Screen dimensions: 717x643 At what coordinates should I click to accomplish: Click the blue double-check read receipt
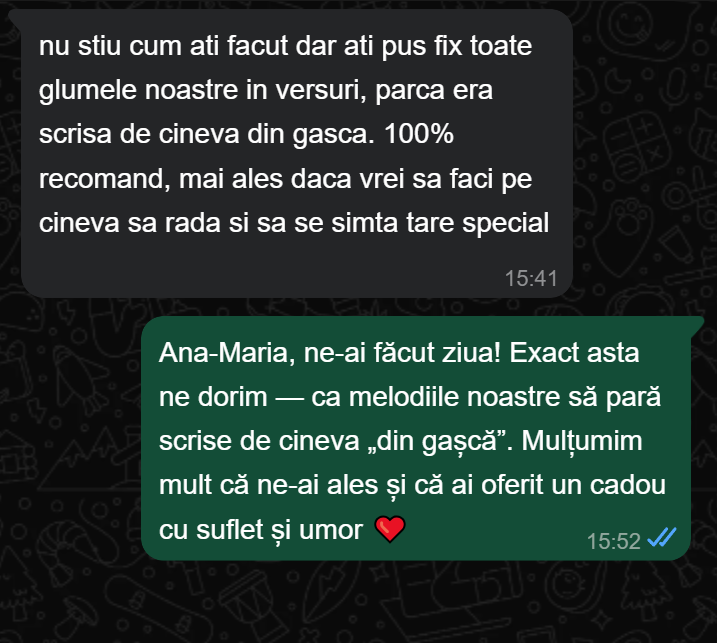pyautogui.click(x=662, y=537)
